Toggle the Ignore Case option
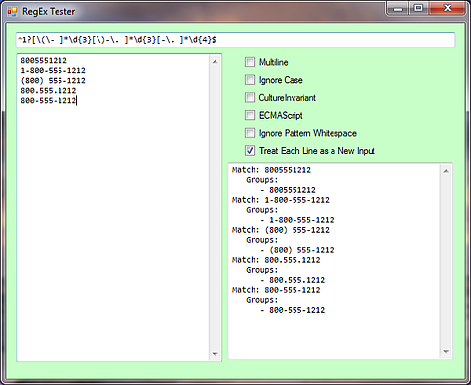The height and width of the screenshot is (385, 471). point(250,80)
